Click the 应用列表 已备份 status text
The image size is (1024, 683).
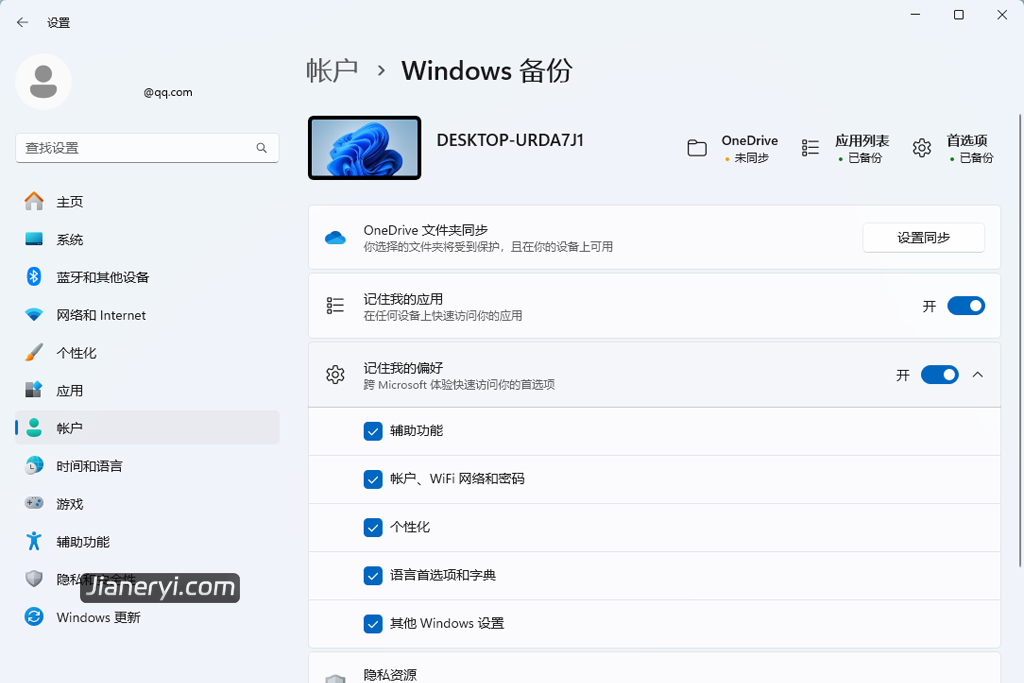click(x=865, y=158)
